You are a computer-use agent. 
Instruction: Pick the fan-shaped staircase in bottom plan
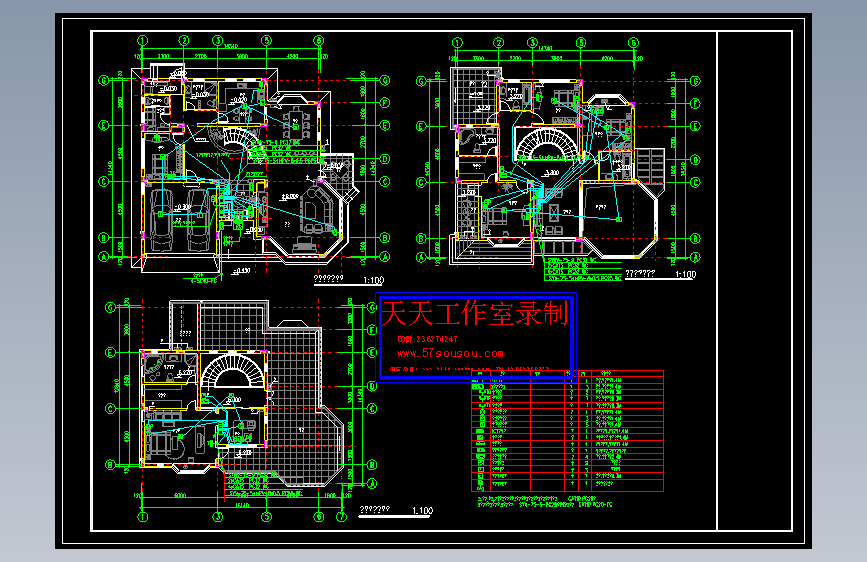click(232, 371)
